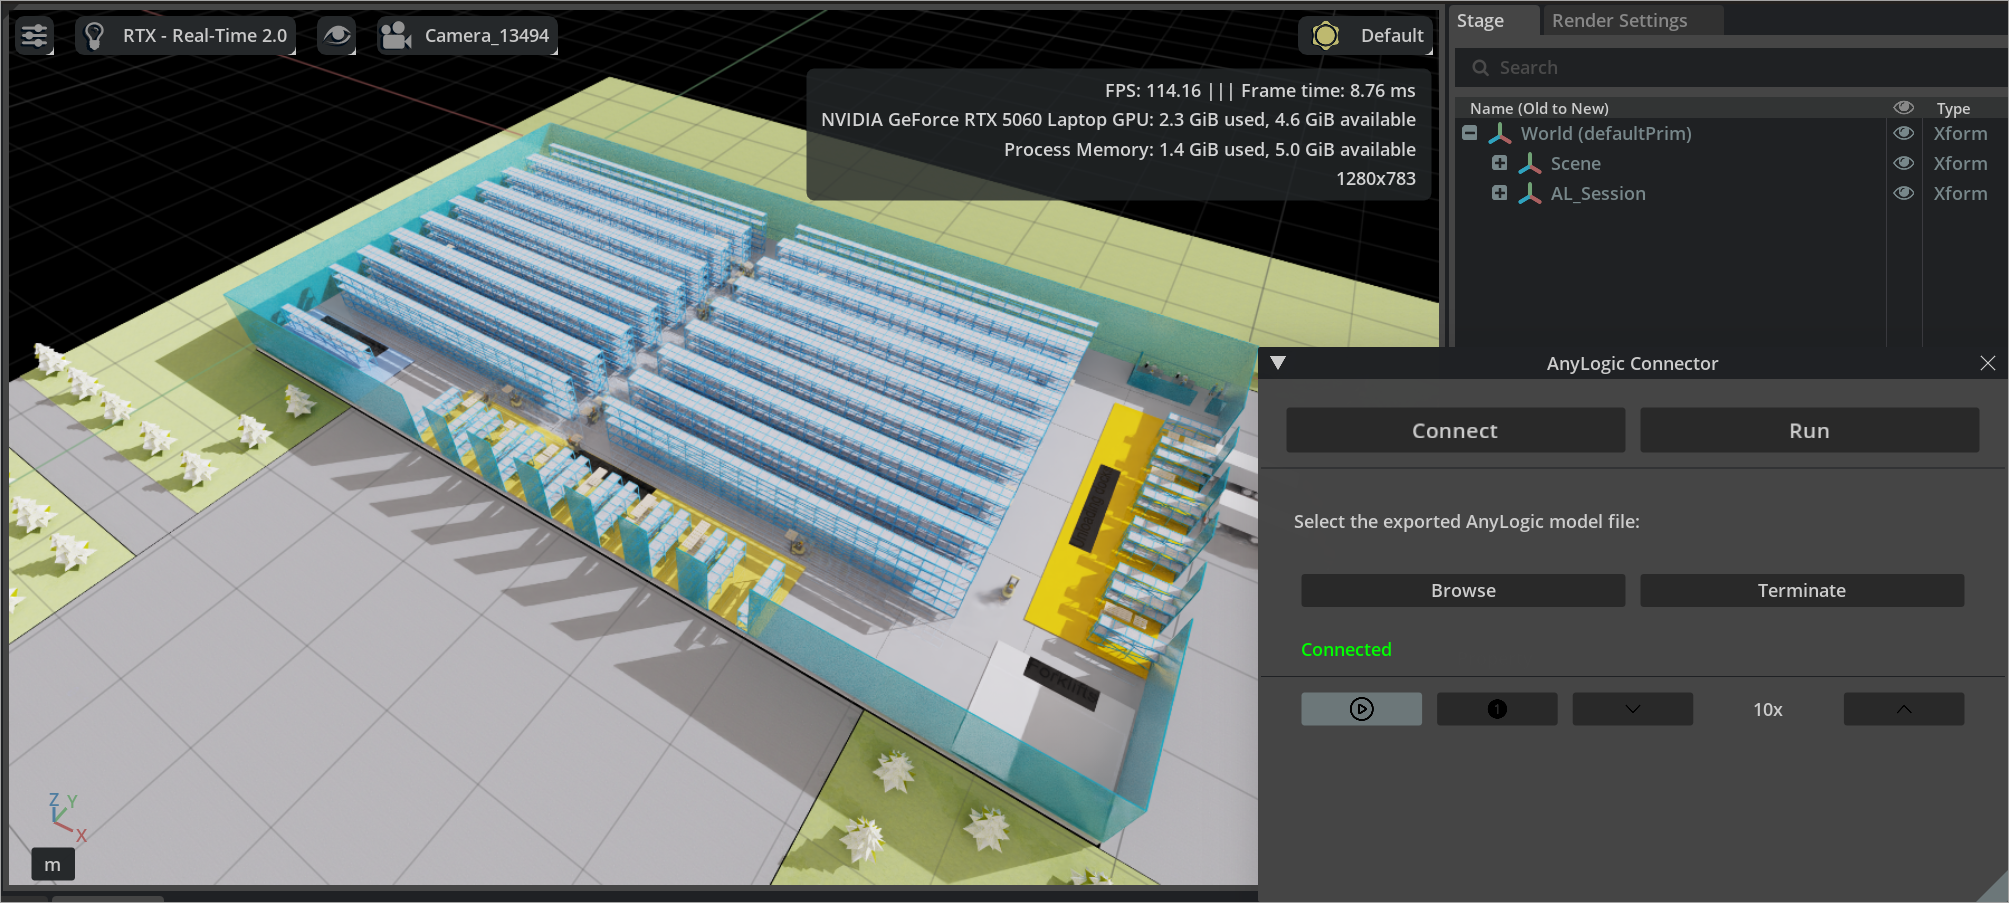Toggle visibility of AL_Session
Screen dimensions: 2009x903
(1903, 193)
